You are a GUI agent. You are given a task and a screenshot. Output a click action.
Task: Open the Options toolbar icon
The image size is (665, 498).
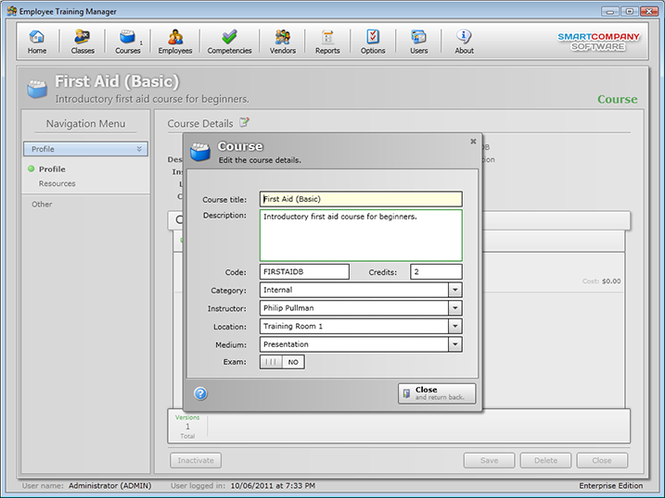click(373, 41)
